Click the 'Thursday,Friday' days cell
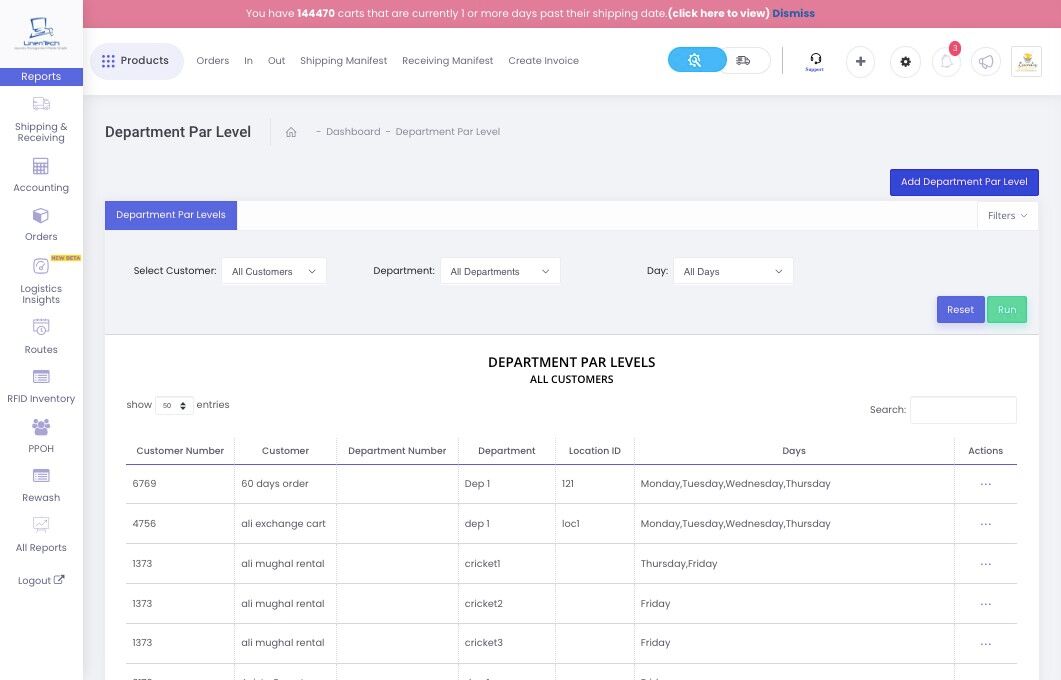This screenshot has width=1061, height=680. (x=794, y=564)
